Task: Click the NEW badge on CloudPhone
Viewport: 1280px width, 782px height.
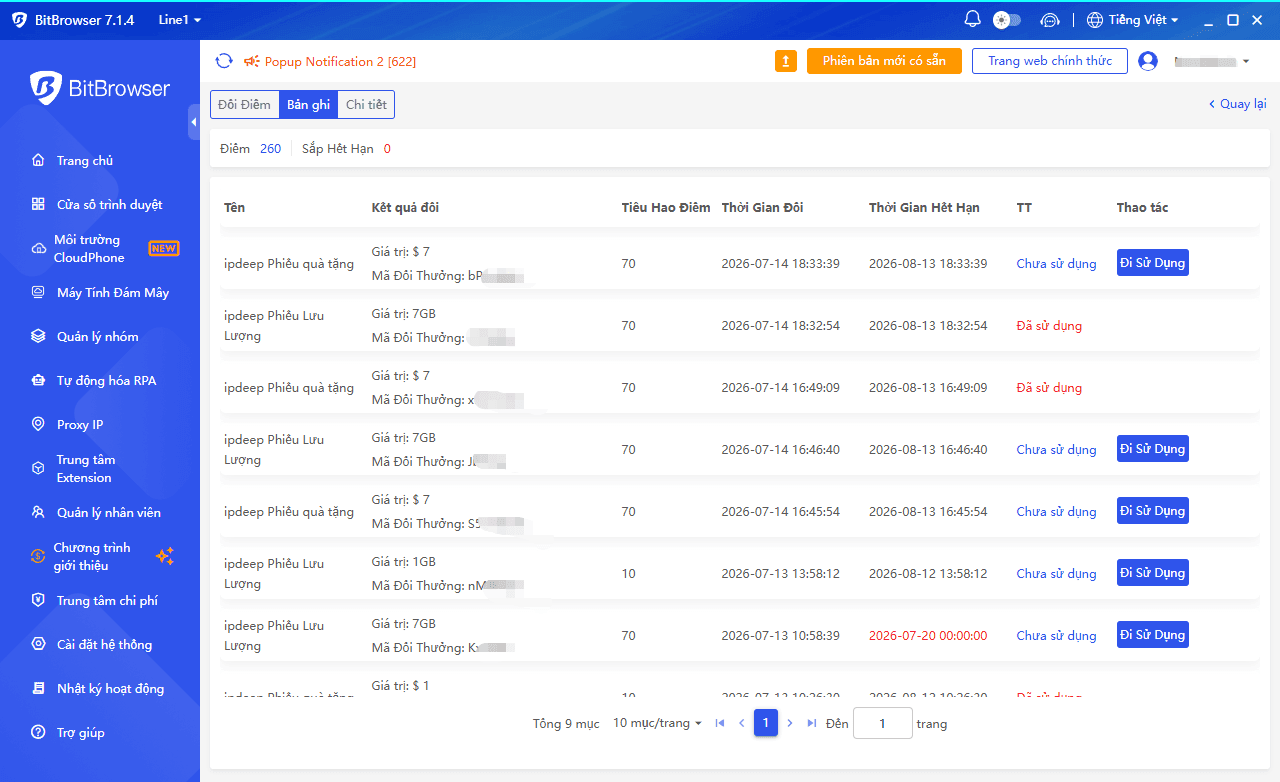Action: [164, 248]
